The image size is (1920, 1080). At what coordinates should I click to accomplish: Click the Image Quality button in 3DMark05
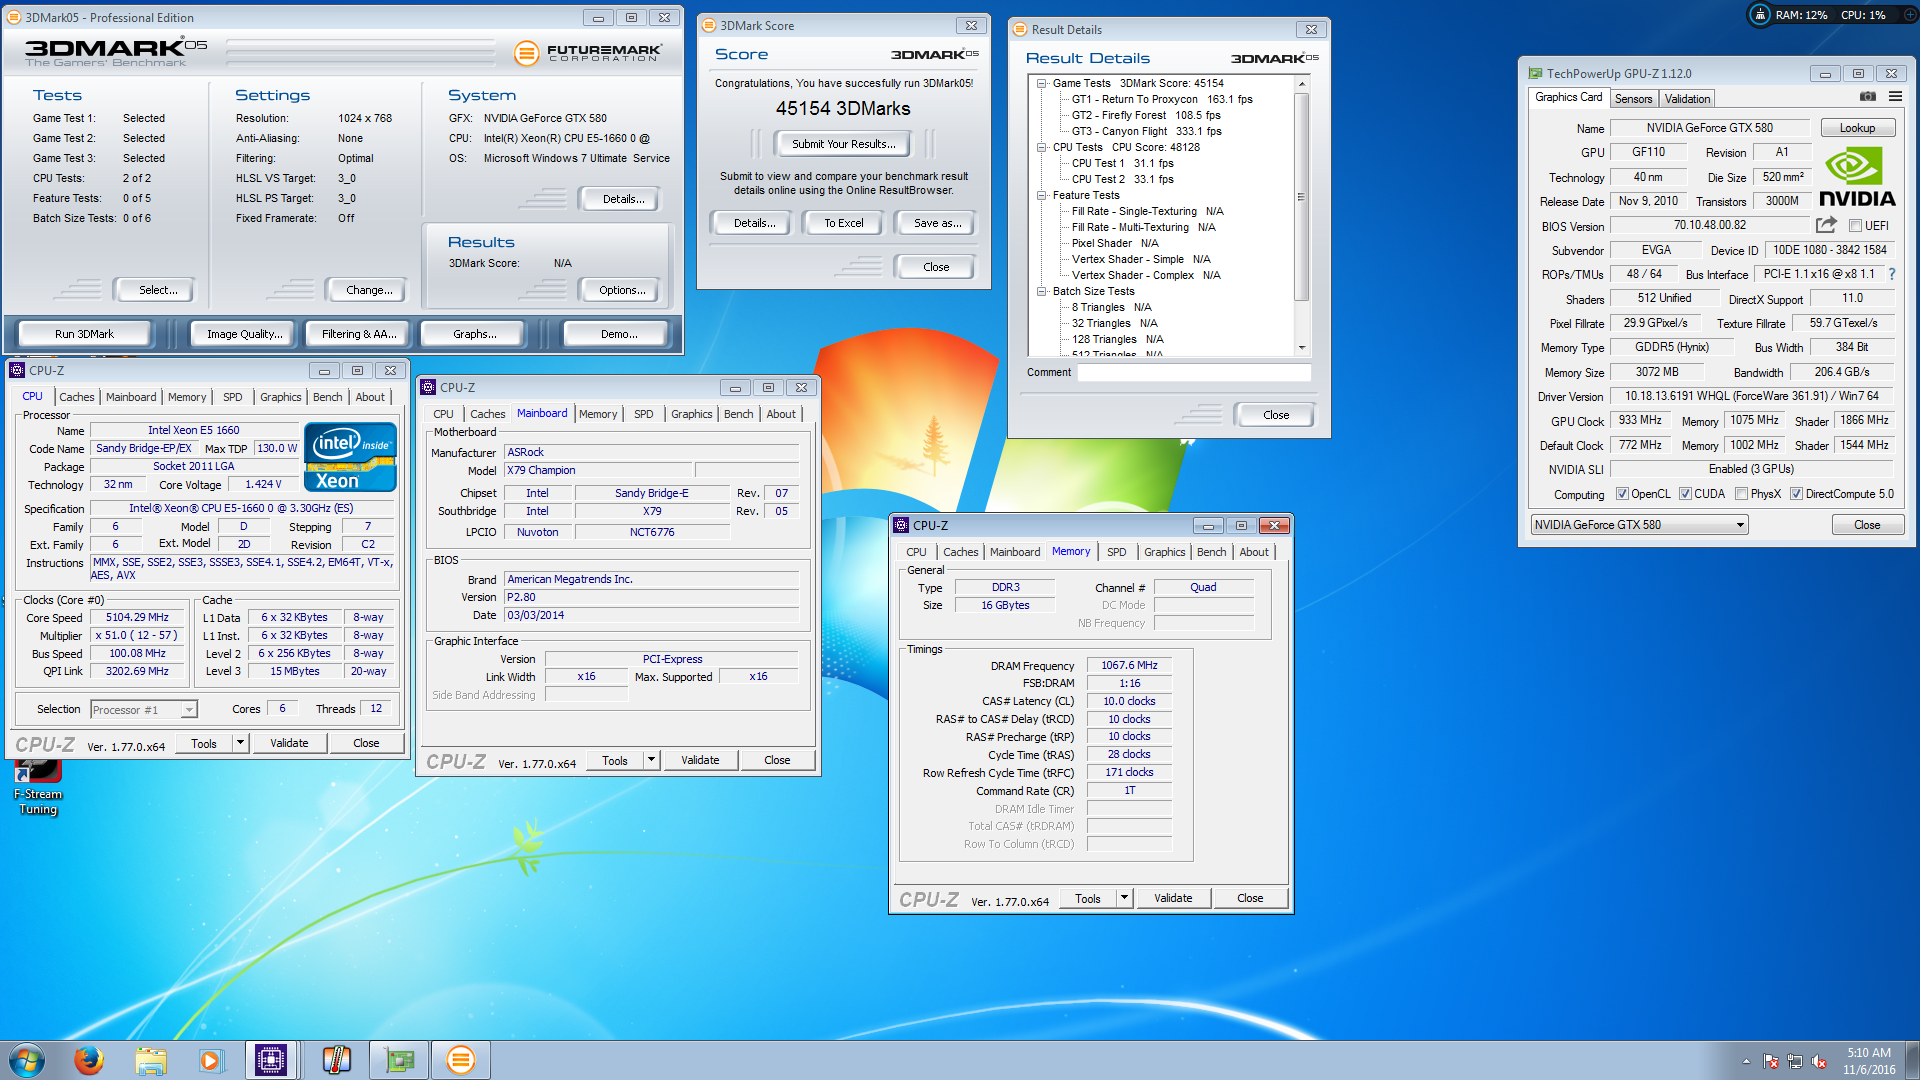245,334
